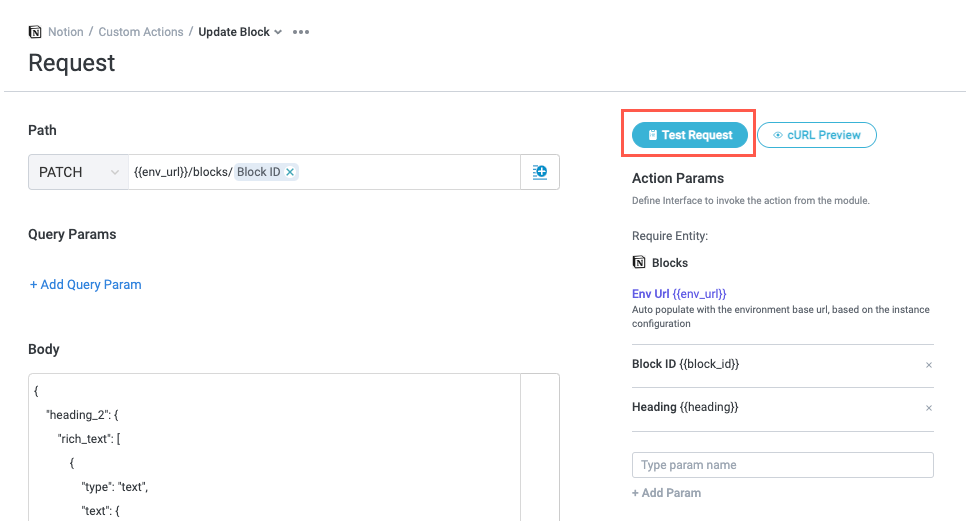
Task: Expand the Update Block dropdown chevron
Action: point(278,32)
